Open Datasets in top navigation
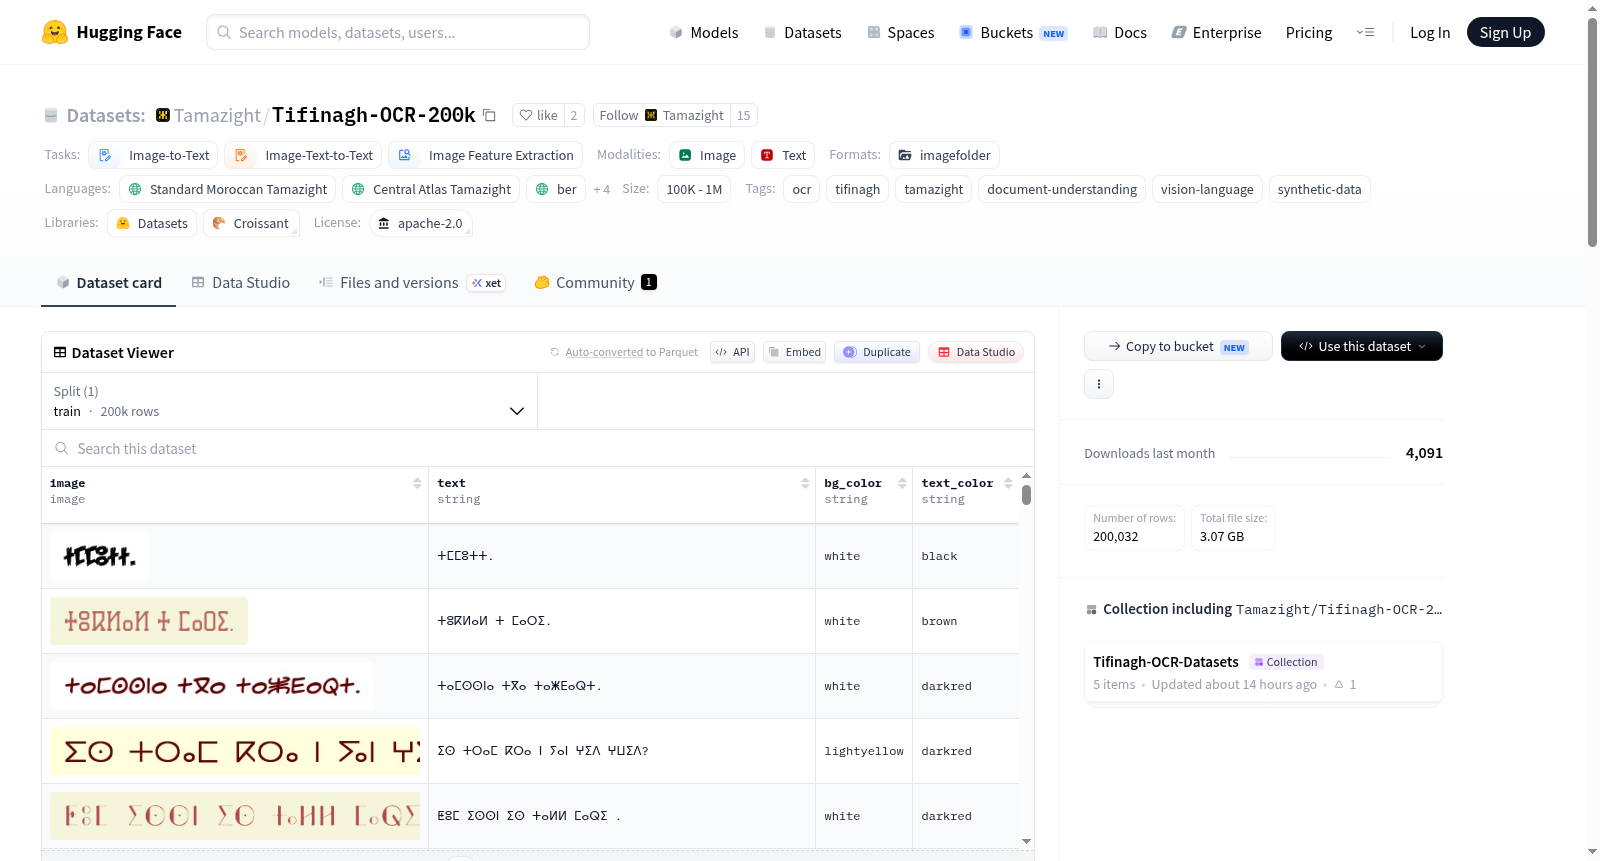The image size is (1600, 861). (802, 32)
